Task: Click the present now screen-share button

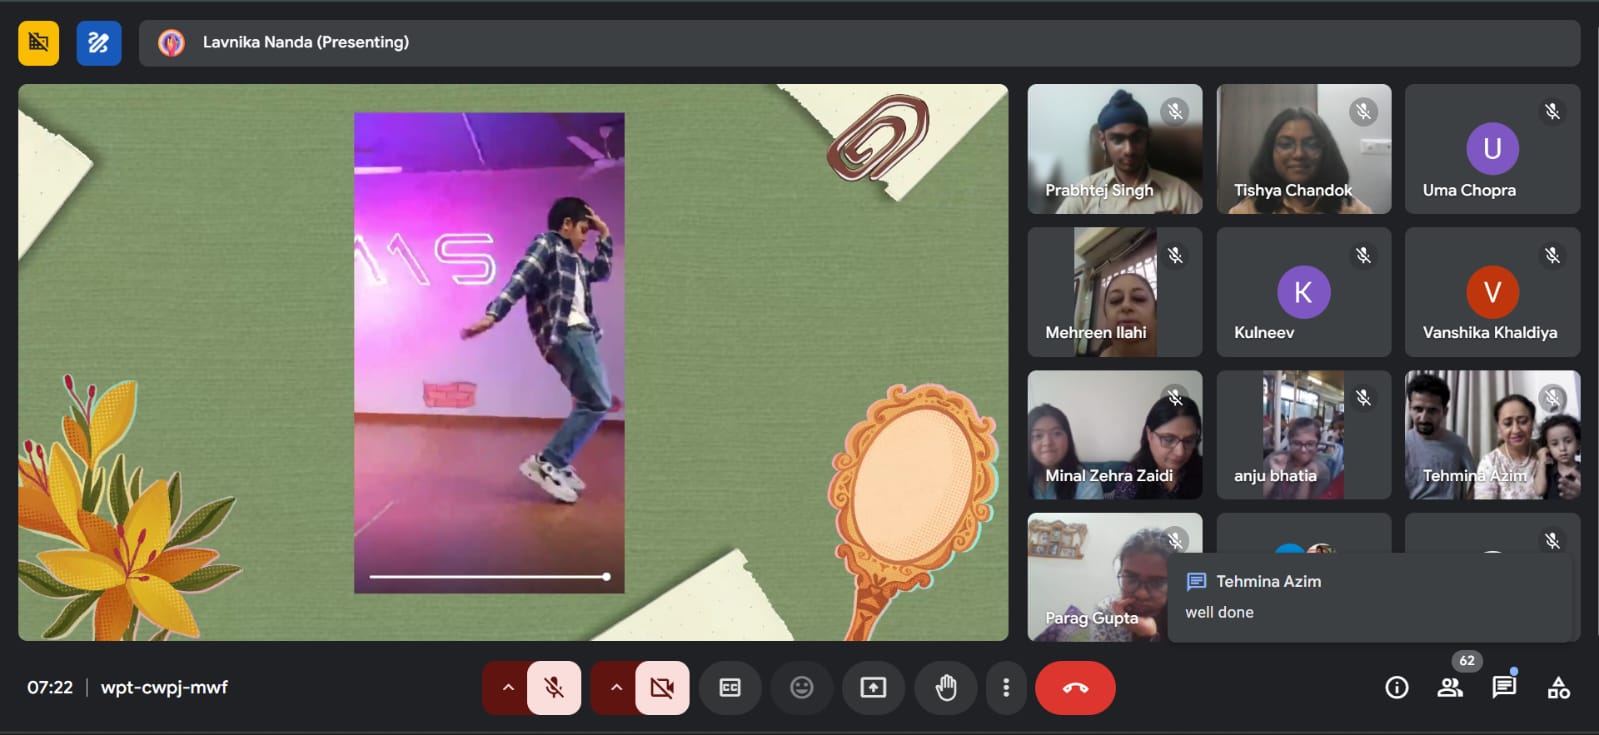Action: point(873,688)
